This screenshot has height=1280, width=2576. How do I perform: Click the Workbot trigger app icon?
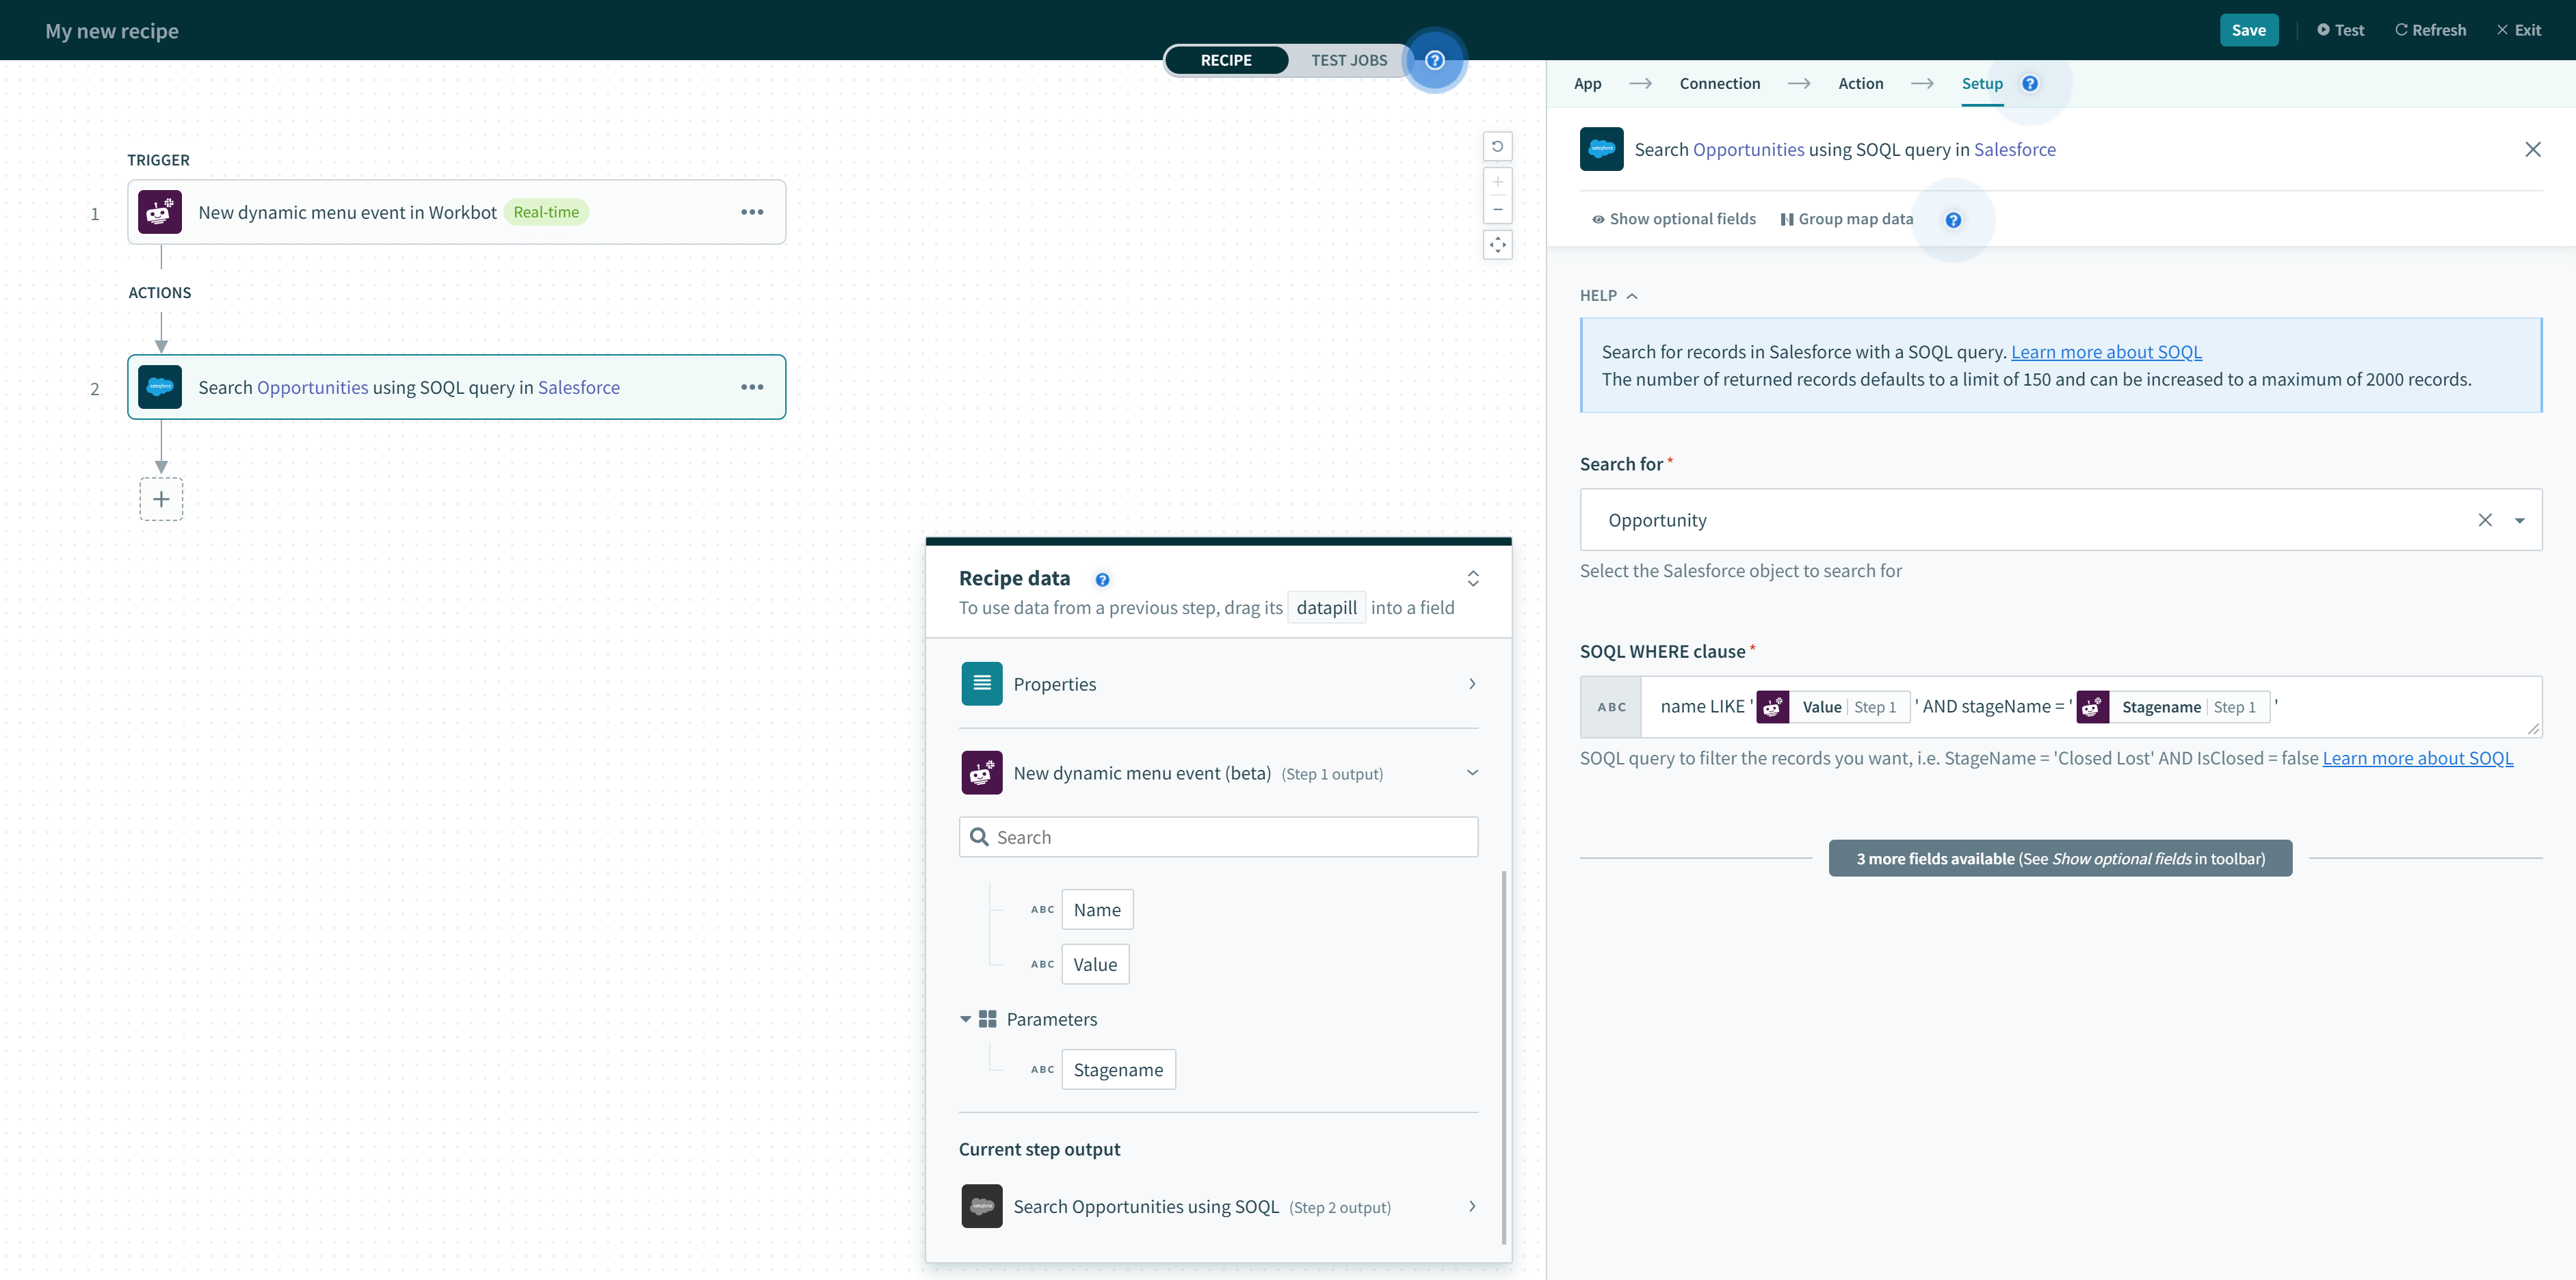159,211
